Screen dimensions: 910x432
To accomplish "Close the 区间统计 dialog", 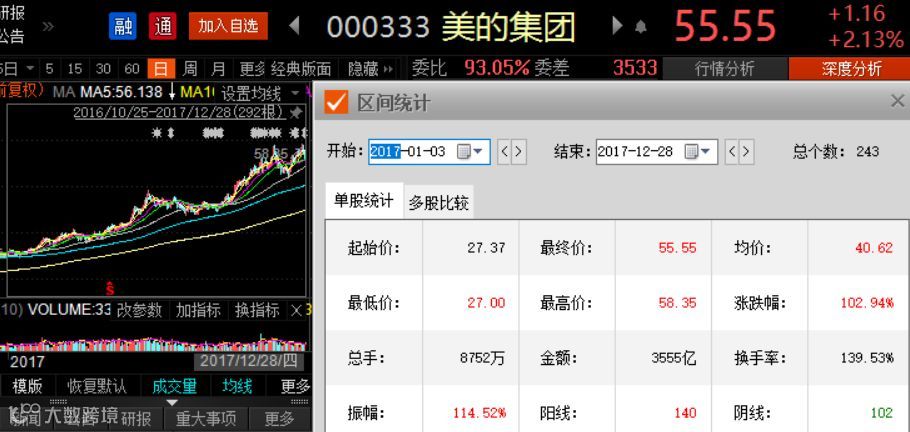I will (x=897, y=101).
